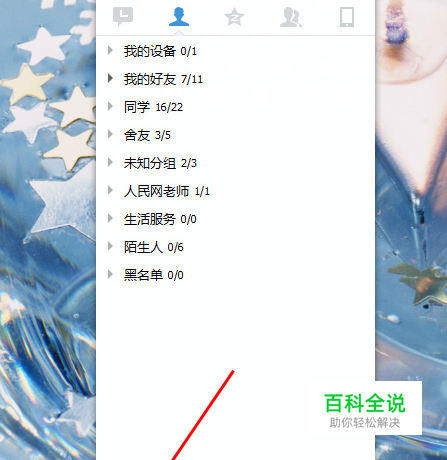Expand the 同学 group arrow
The image size is (447, 460).
[x=110, y=106]
